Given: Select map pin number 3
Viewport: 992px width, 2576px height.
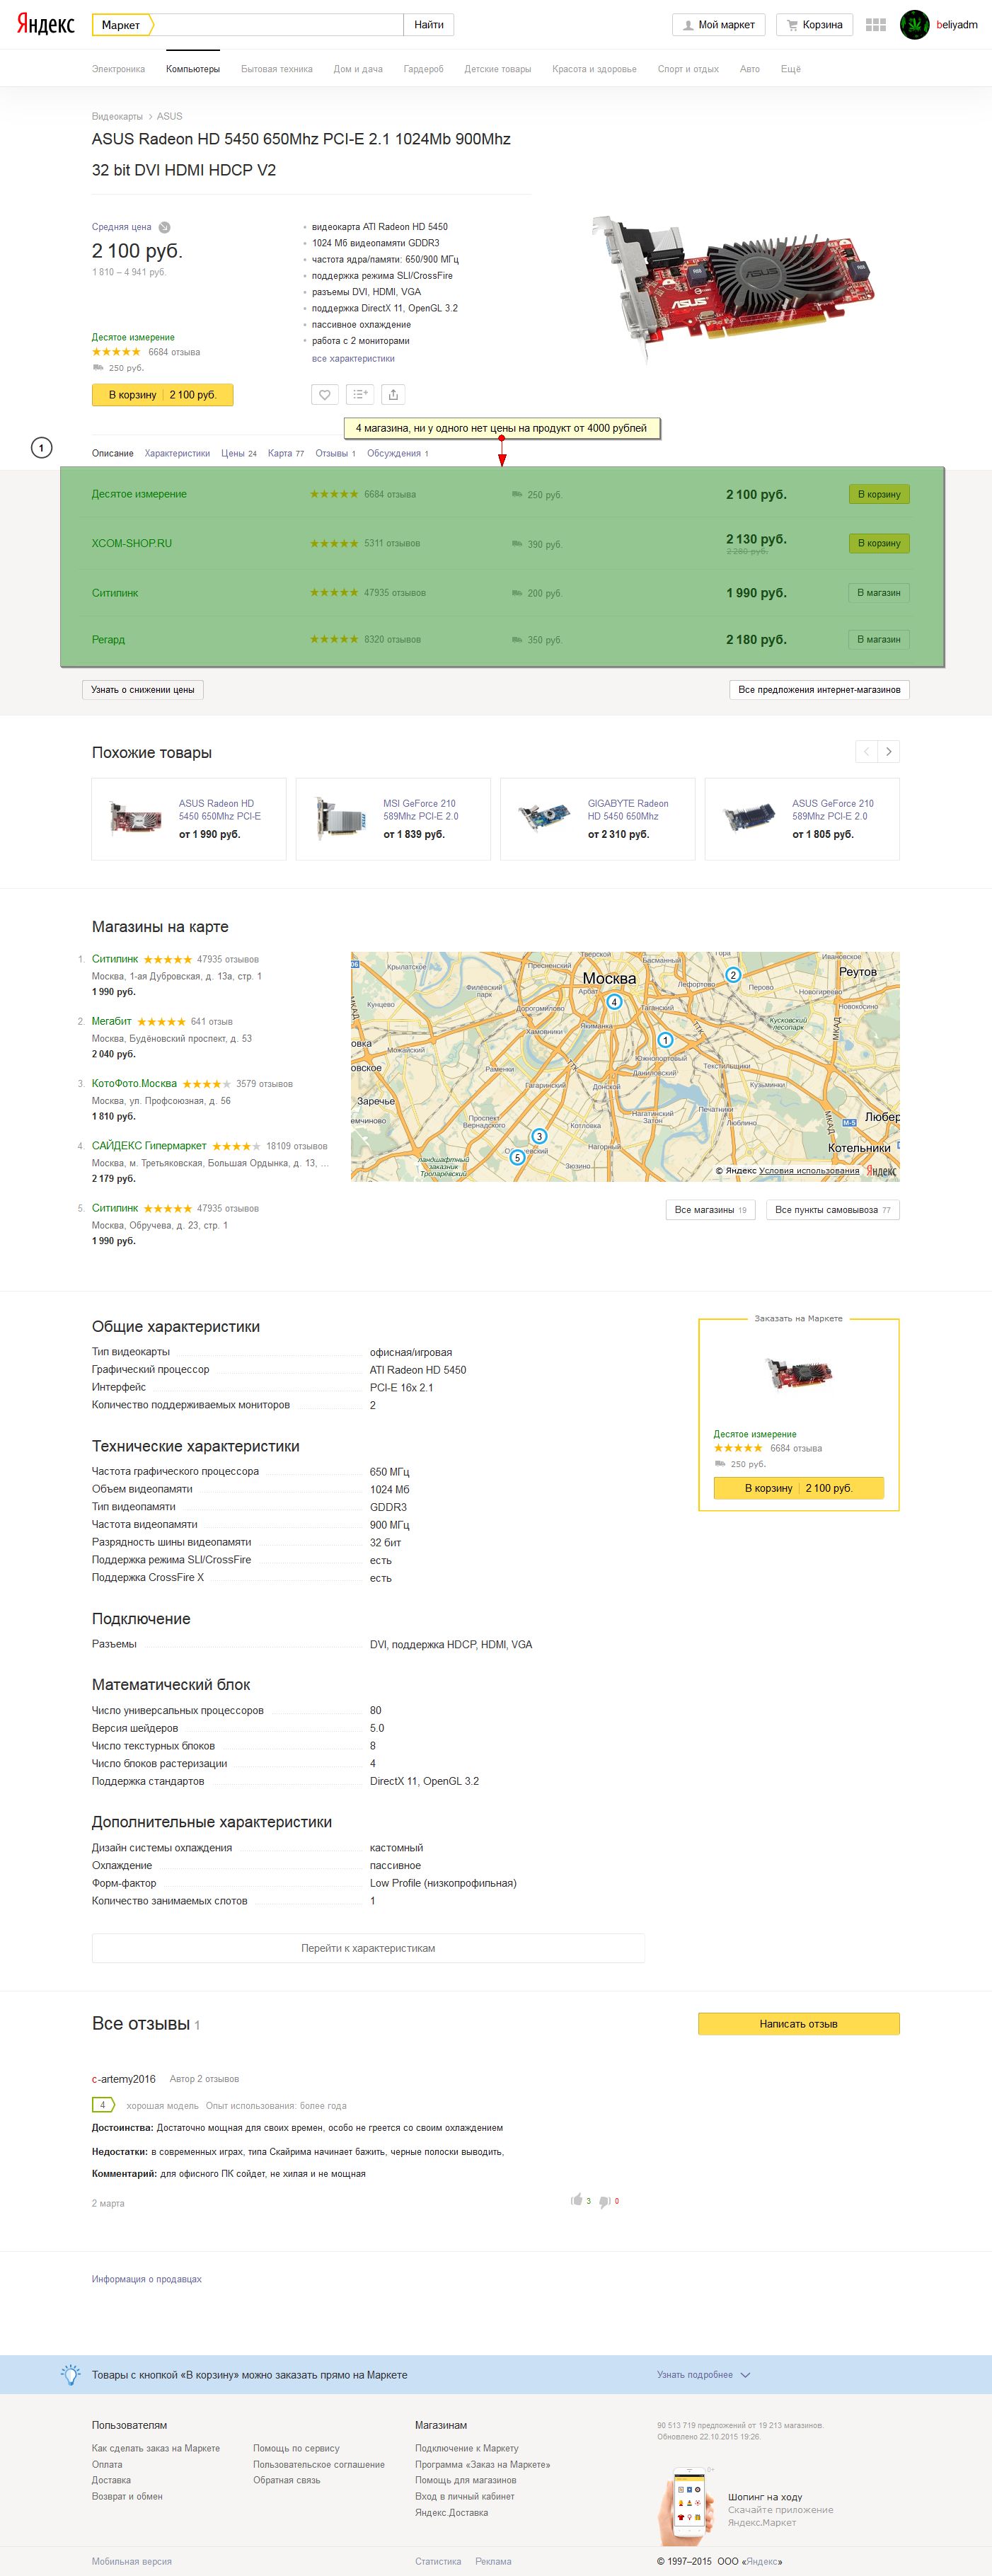Looking at the screenshot, I should pyautogui.click(x=539, y=1136).
